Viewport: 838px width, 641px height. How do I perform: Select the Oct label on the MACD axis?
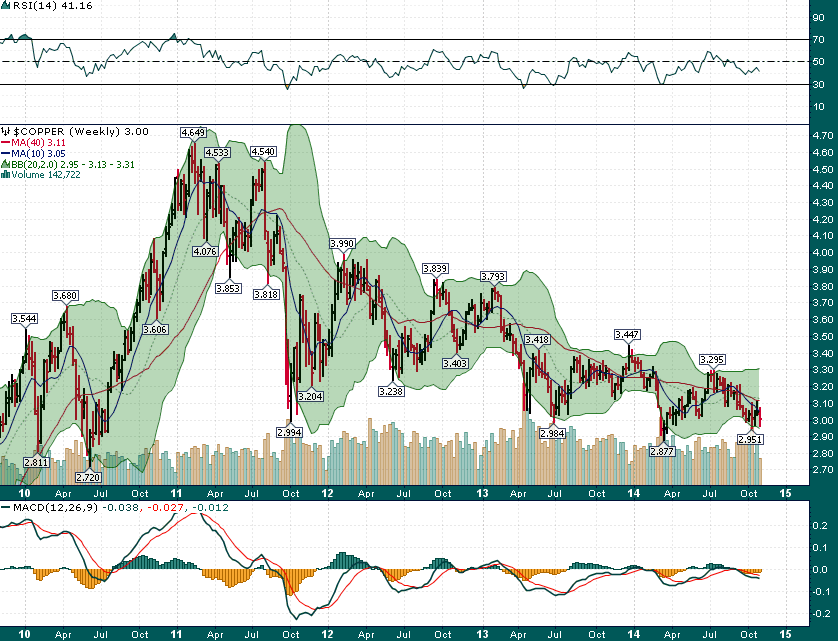tap(750, 634)
